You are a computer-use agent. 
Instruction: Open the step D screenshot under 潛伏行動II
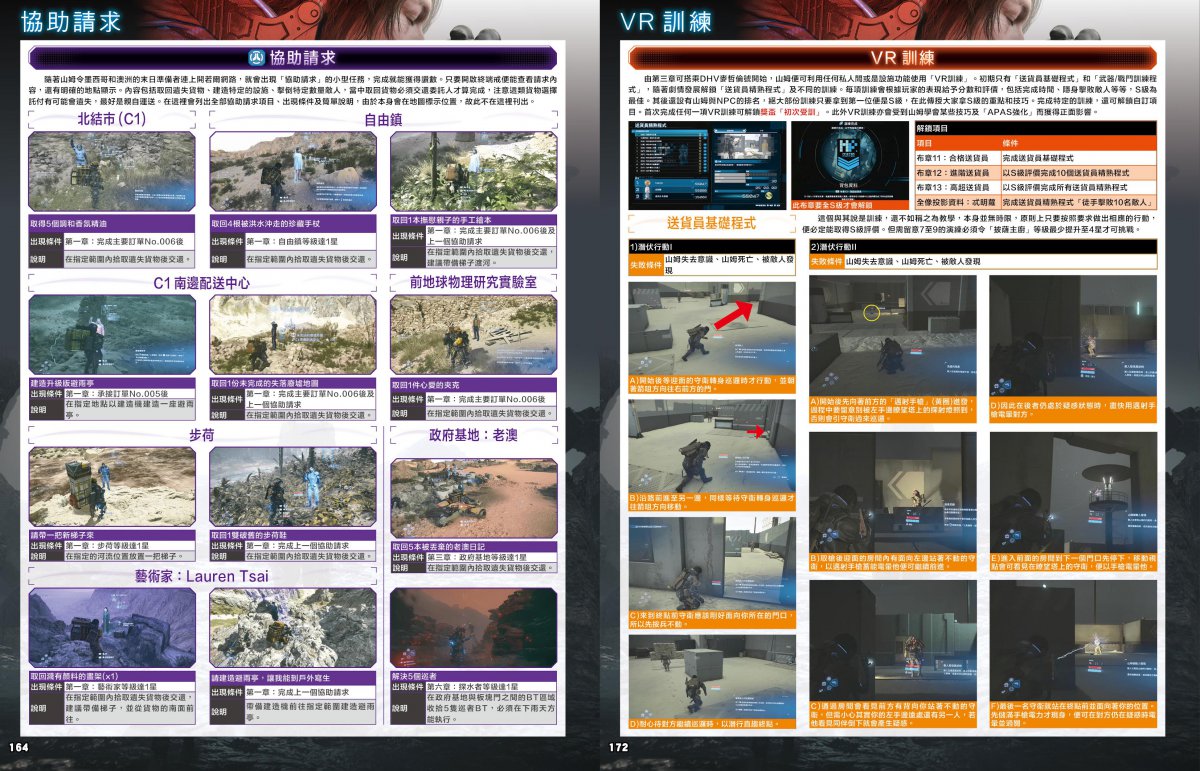click(x=1073, y=336)
